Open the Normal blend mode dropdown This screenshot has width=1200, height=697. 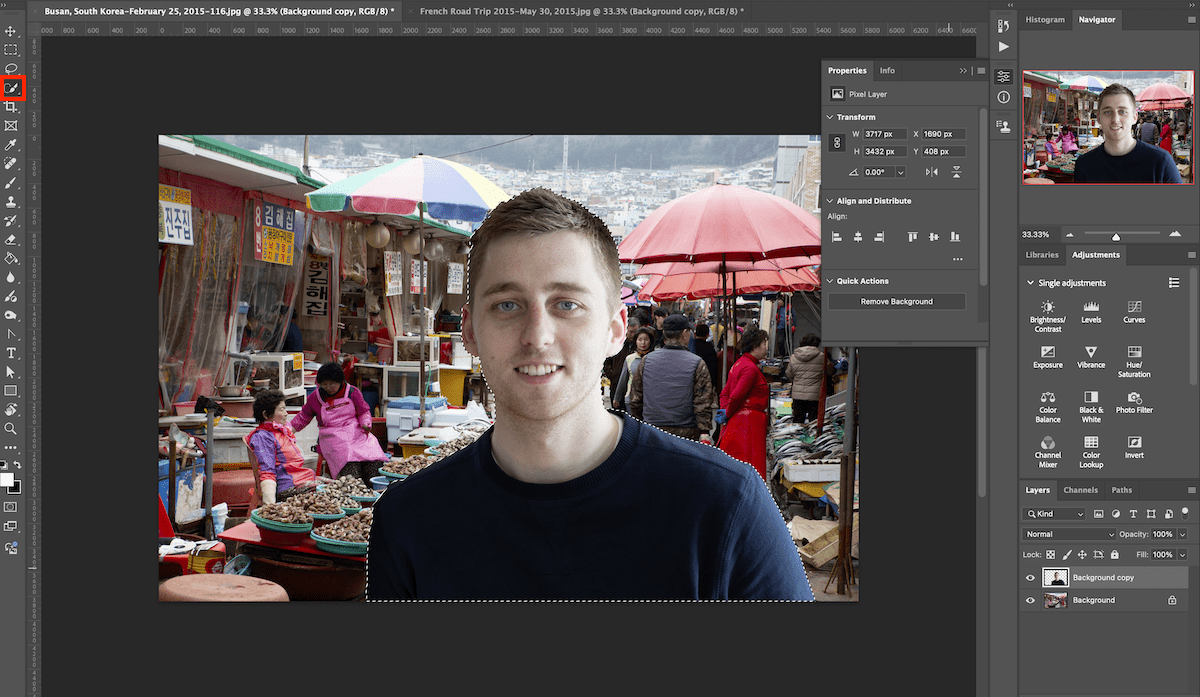point(1067,534)
